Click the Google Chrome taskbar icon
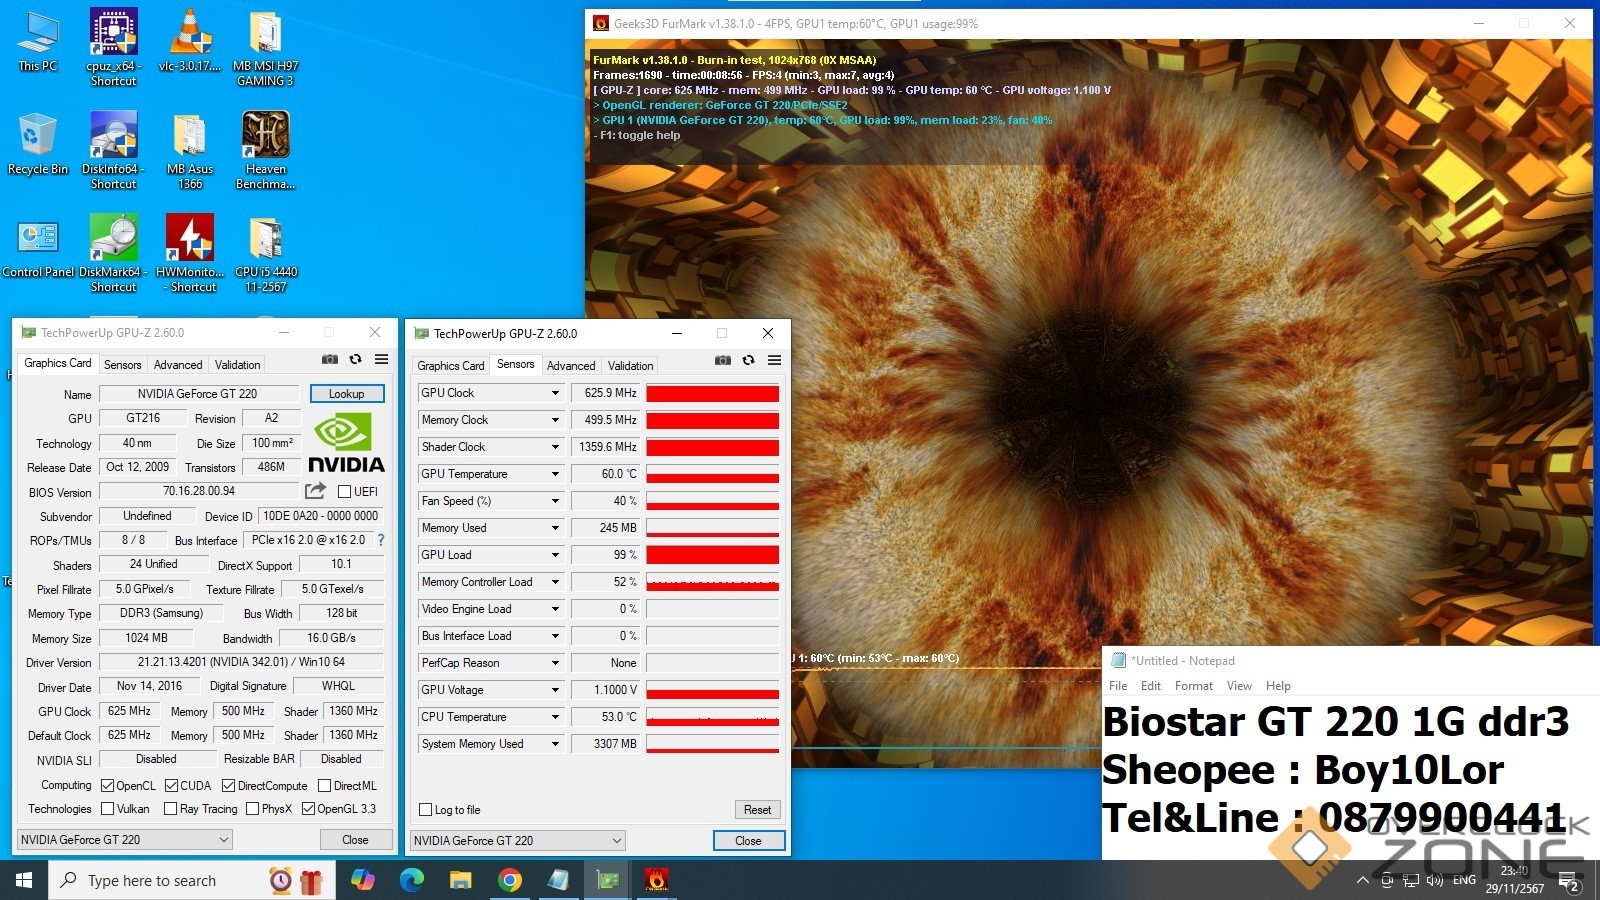Image resolution: width=1600 pixels, height=900 pixels. pos(510,880)
